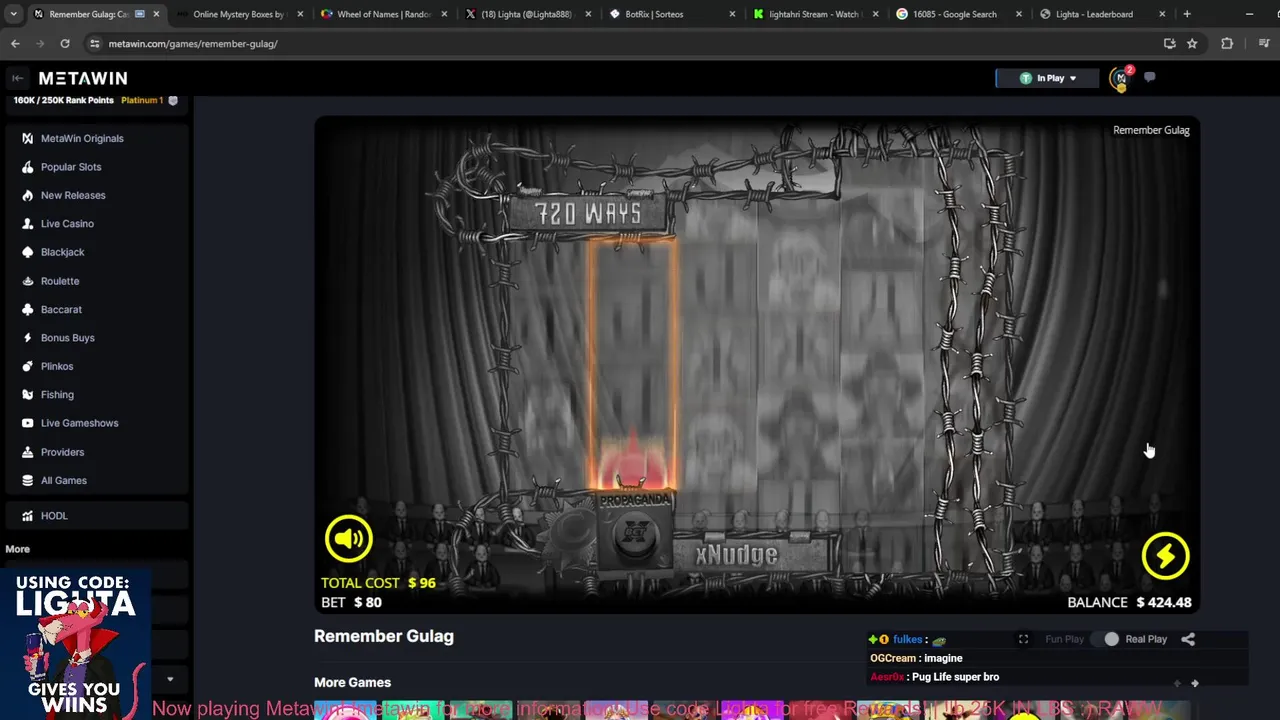1280x720 pixels.
Task: Go to New Releases section
Action: [73, 195]
